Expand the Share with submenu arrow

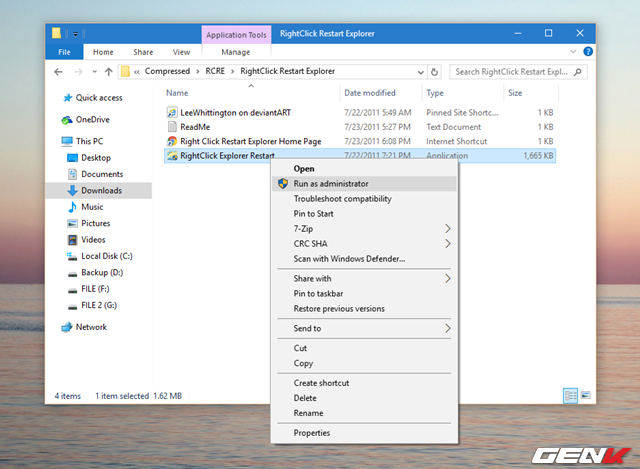(448, 279)
